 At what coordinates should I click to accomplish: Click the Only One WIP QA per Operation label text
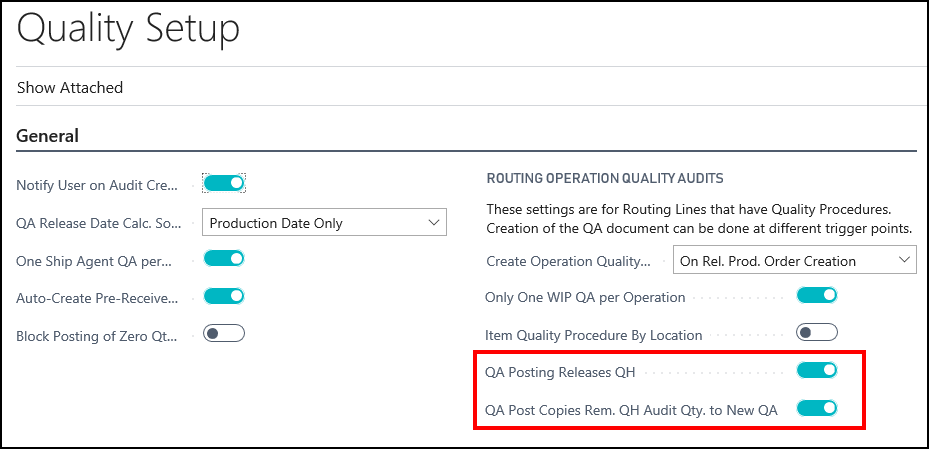coord(585,297)
